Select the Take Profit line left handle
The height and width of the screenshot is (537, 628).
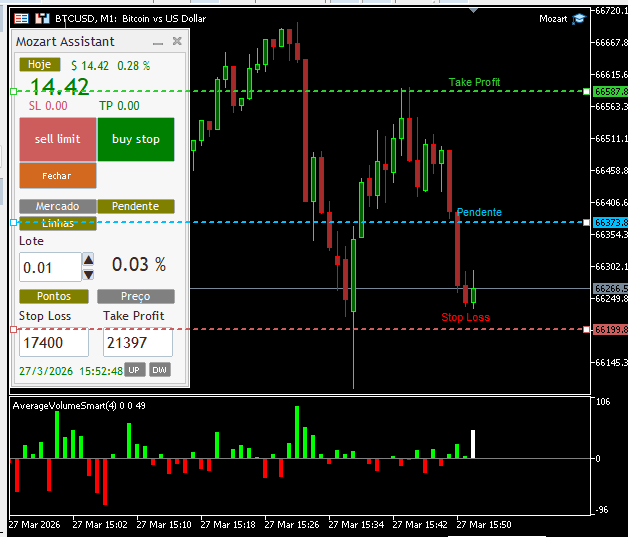[13, 92]
